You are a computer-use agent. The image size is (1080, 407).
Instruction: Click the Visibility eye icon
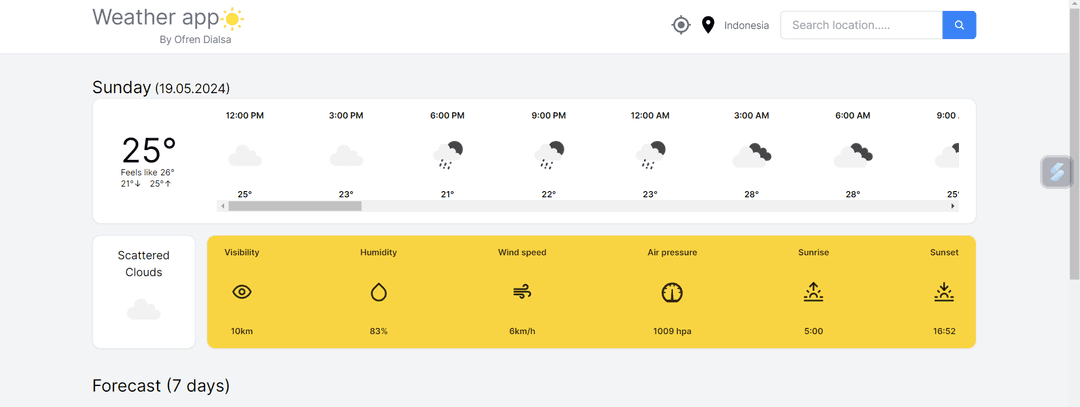click(x=242, y=292)
